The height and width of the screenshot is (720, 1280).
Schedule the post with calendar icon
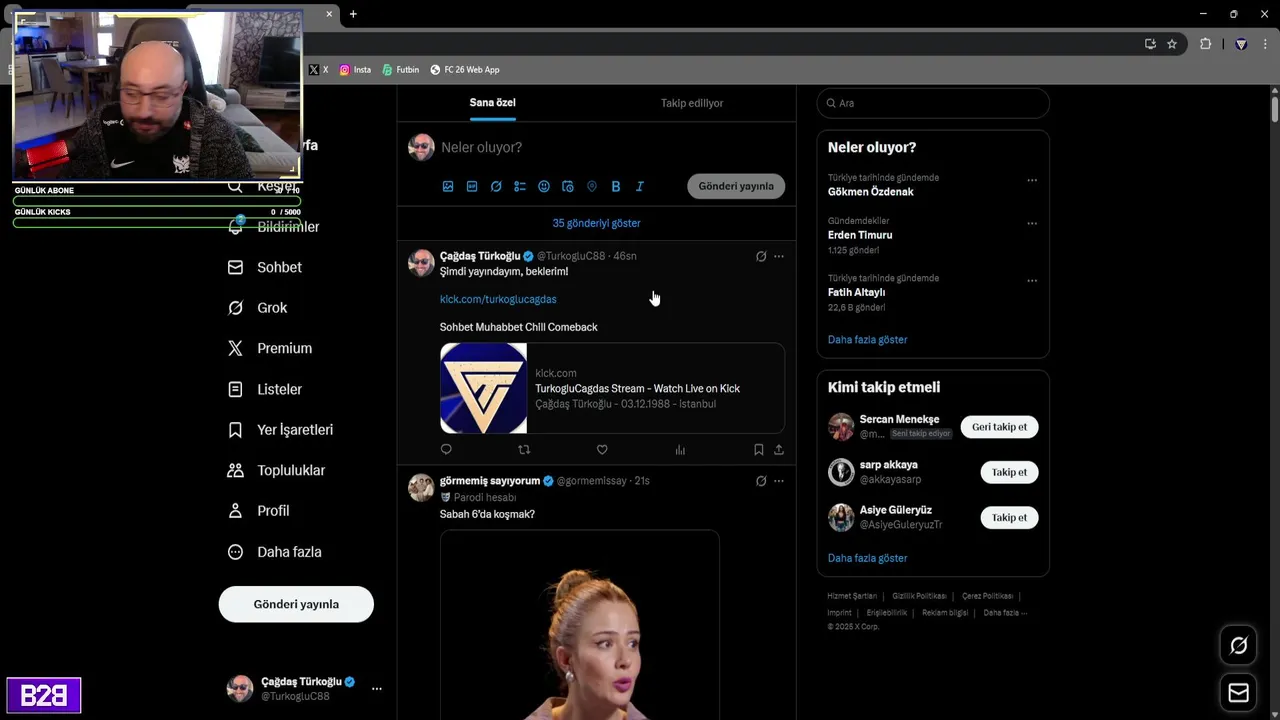tap(568, 186)
